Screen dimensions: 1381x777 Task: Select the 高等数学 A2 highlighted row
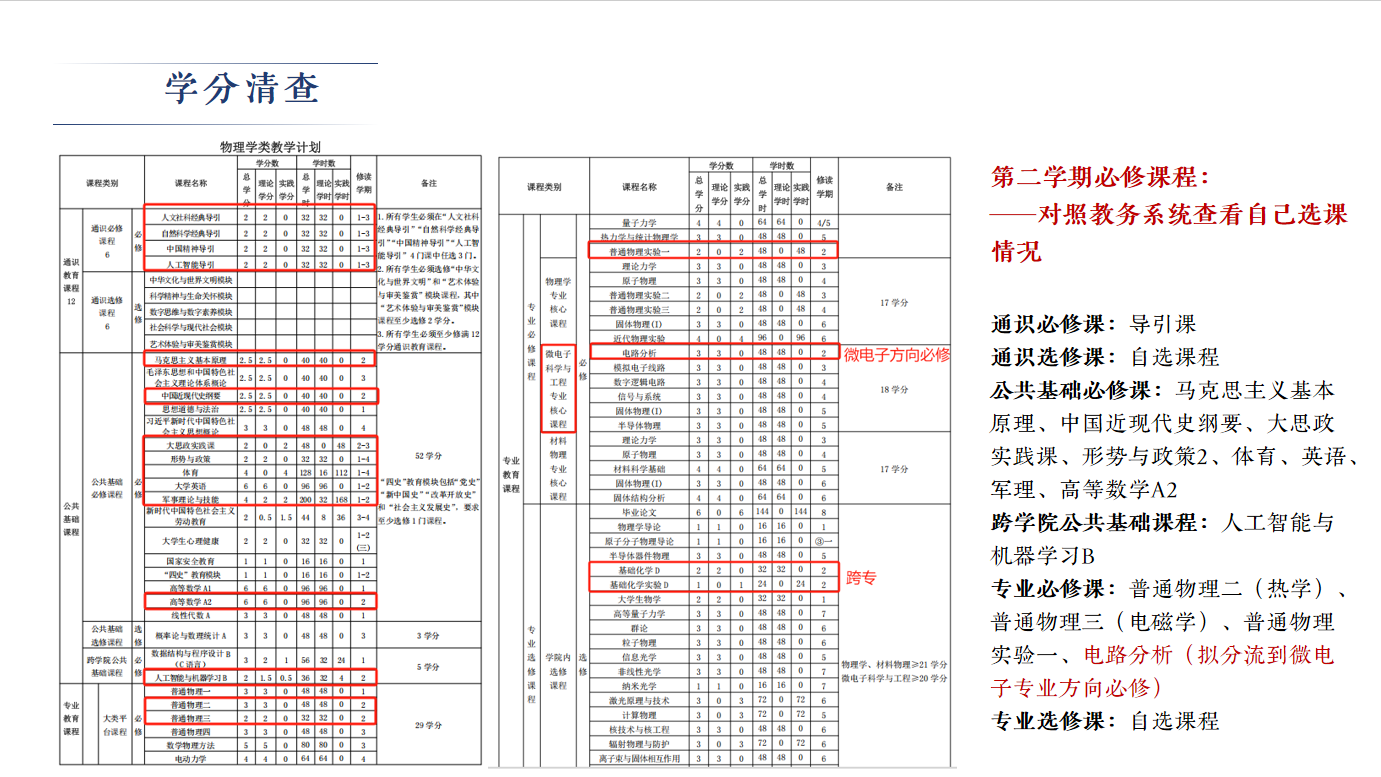click(x=190, y=602)
